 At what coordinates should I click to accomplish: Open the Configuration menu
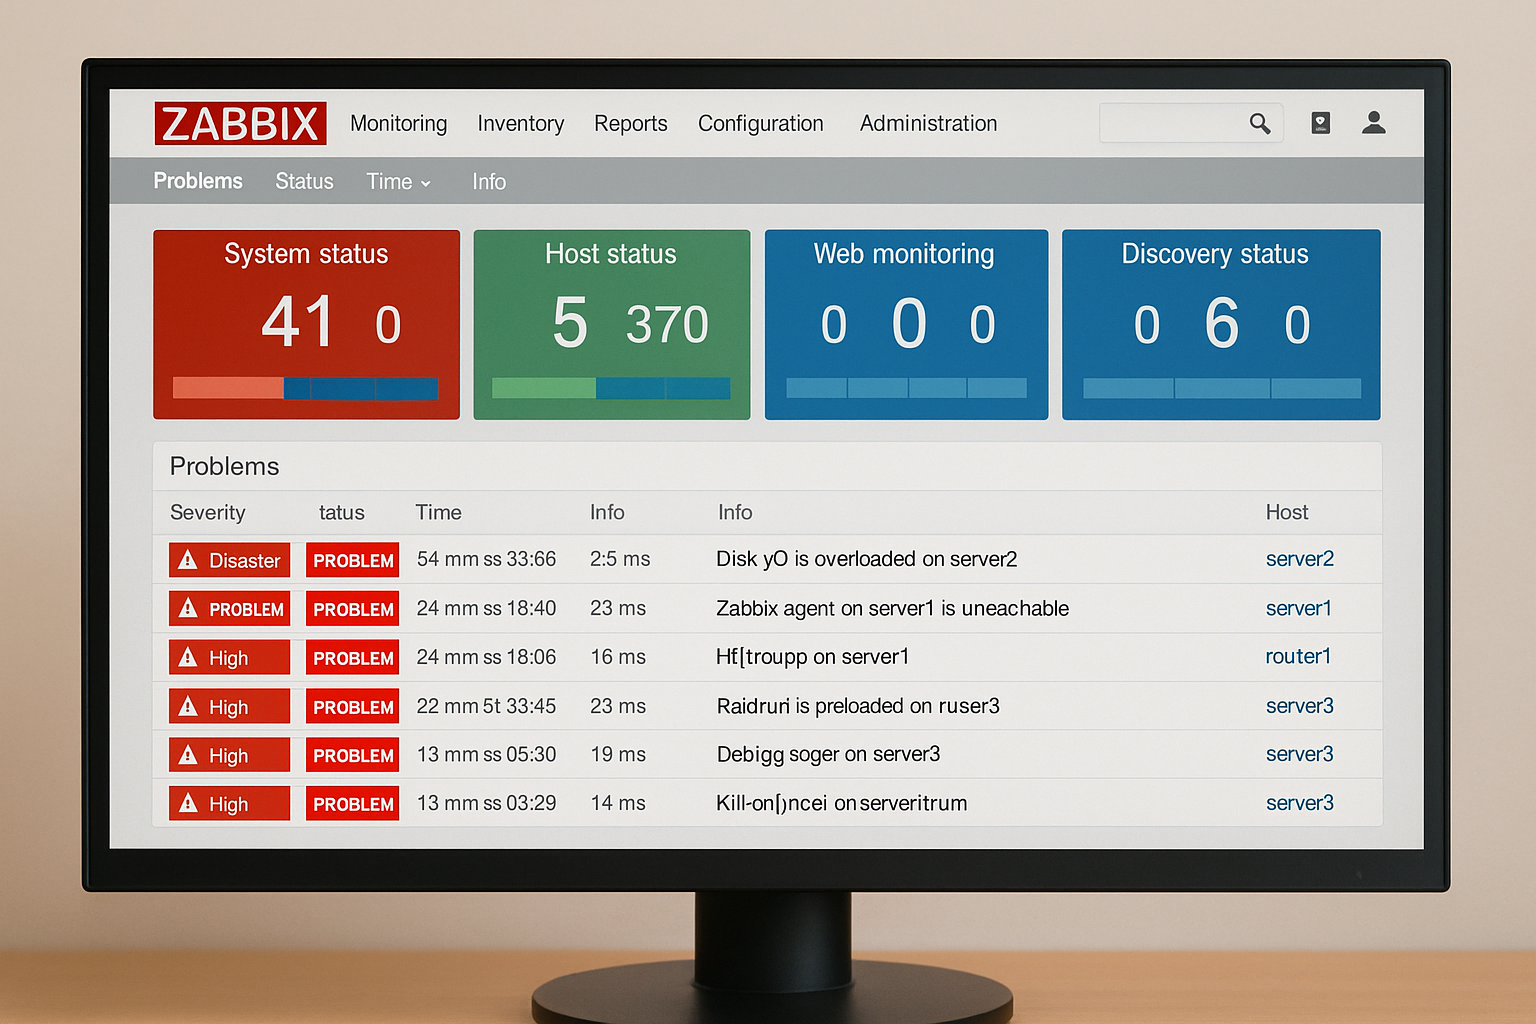[760, 123]
